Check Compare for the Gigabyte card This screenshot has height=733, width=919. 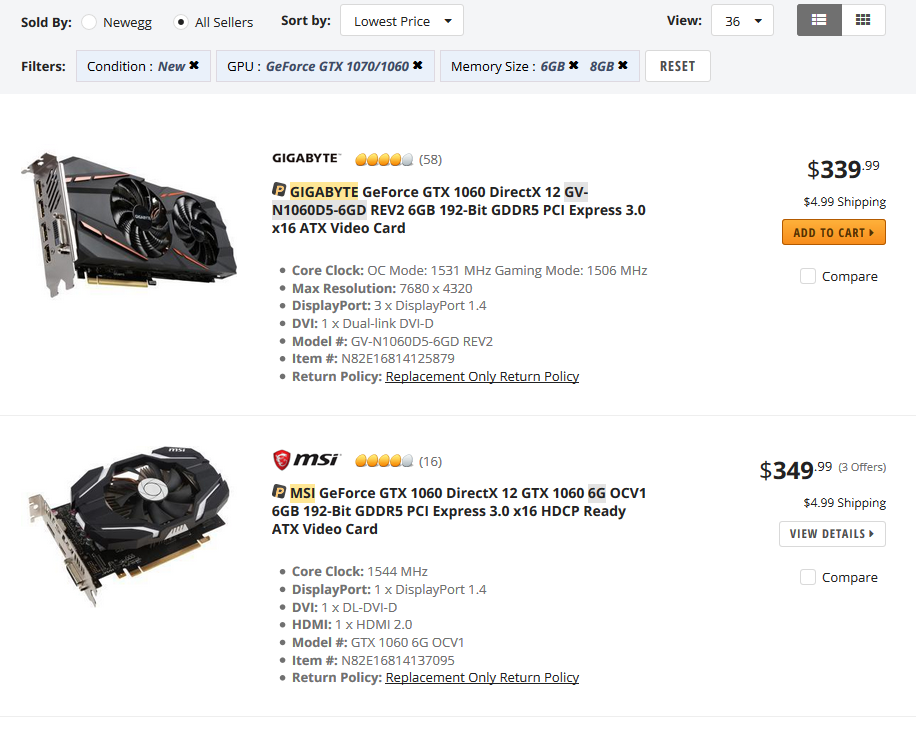pos(808,276)
